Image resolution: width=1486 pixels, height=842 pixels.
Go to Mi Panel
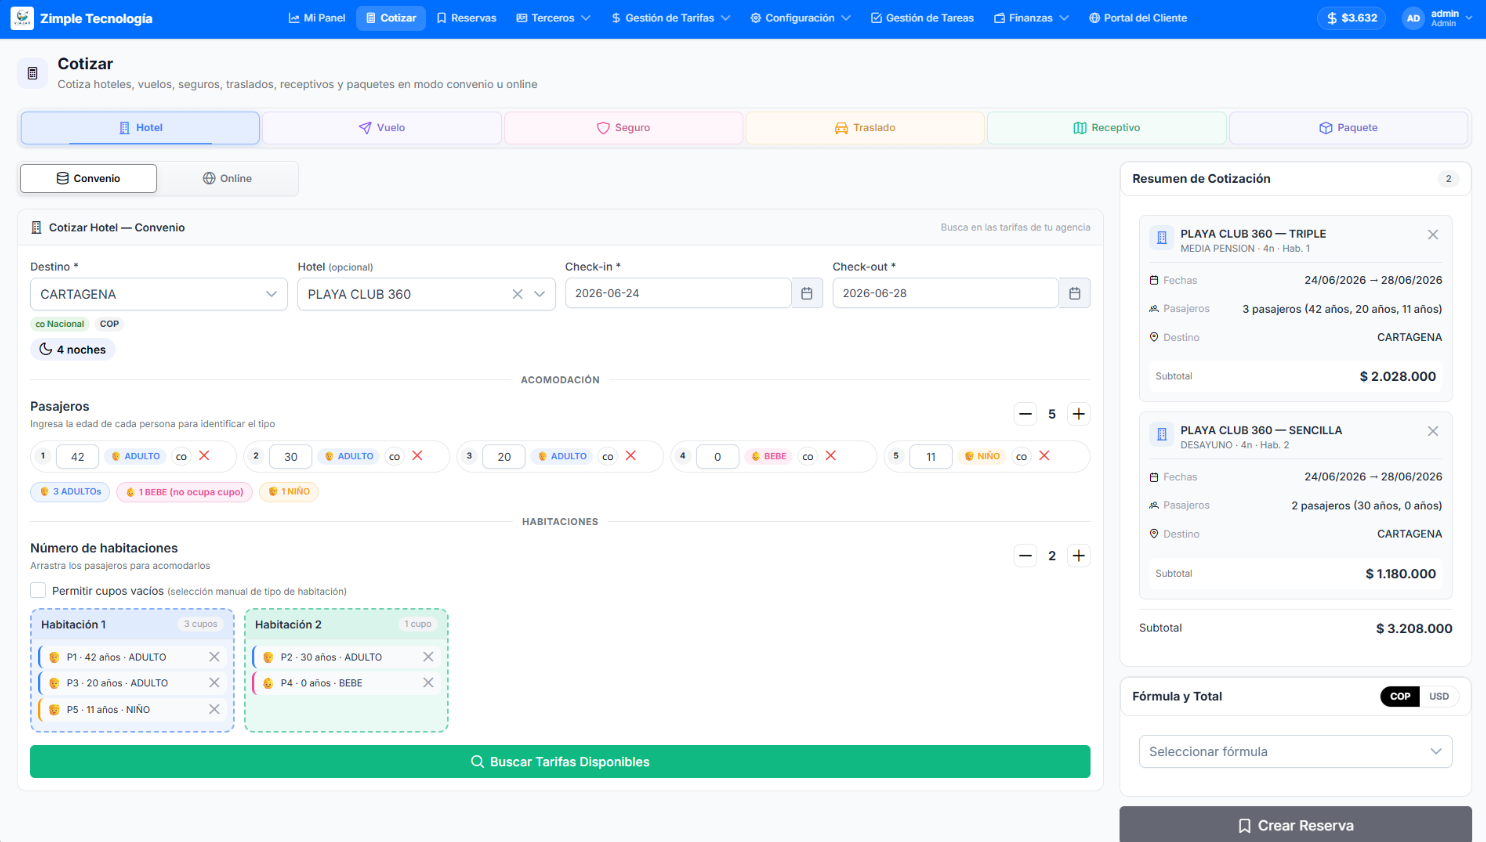tap(317, 18)
